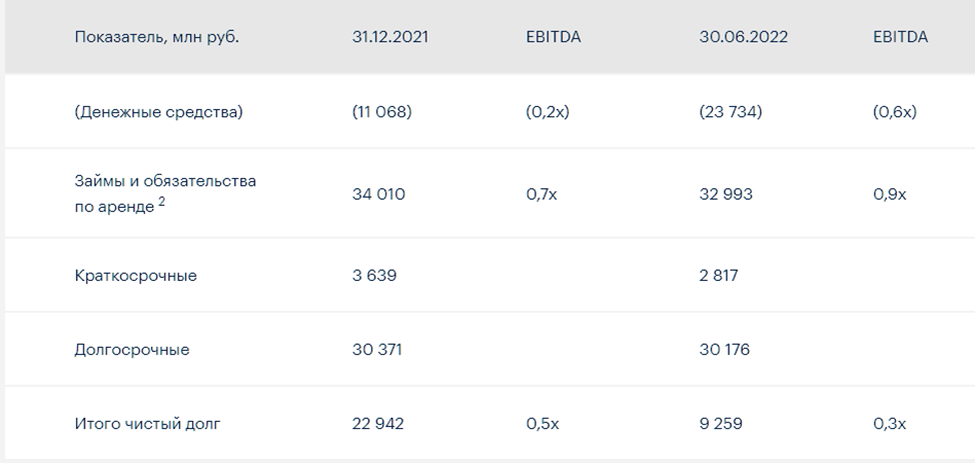Click the first EBITDA column header
The height and width of the screenshot is (463, 975).
tap(553, 37)
